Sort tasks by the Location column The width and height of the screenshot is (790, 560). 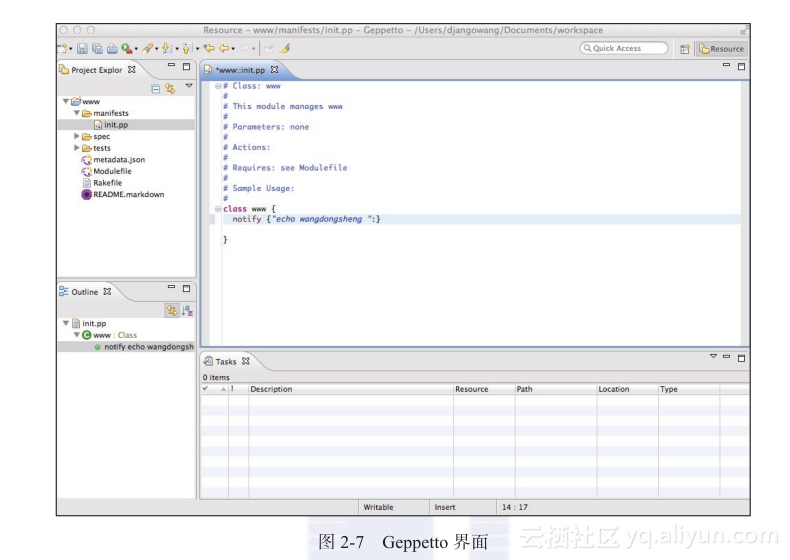(x=627, y=389)
